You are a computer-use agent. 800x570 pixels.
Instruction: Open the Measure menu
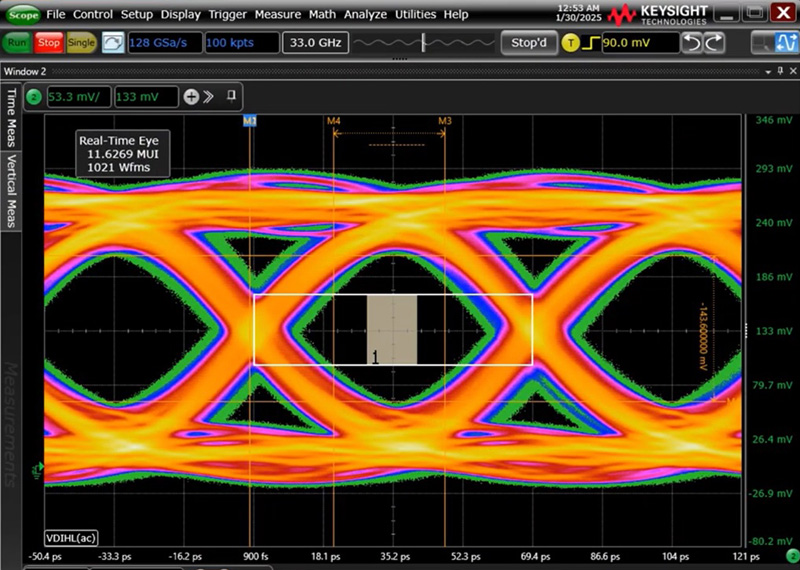tap(278, 15)
